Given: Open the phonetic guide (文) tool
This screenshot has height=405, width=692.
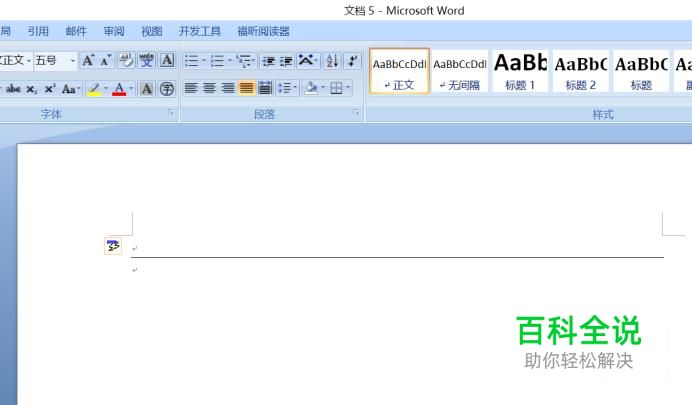Looking at the screenshot, I should coord(146,60).
